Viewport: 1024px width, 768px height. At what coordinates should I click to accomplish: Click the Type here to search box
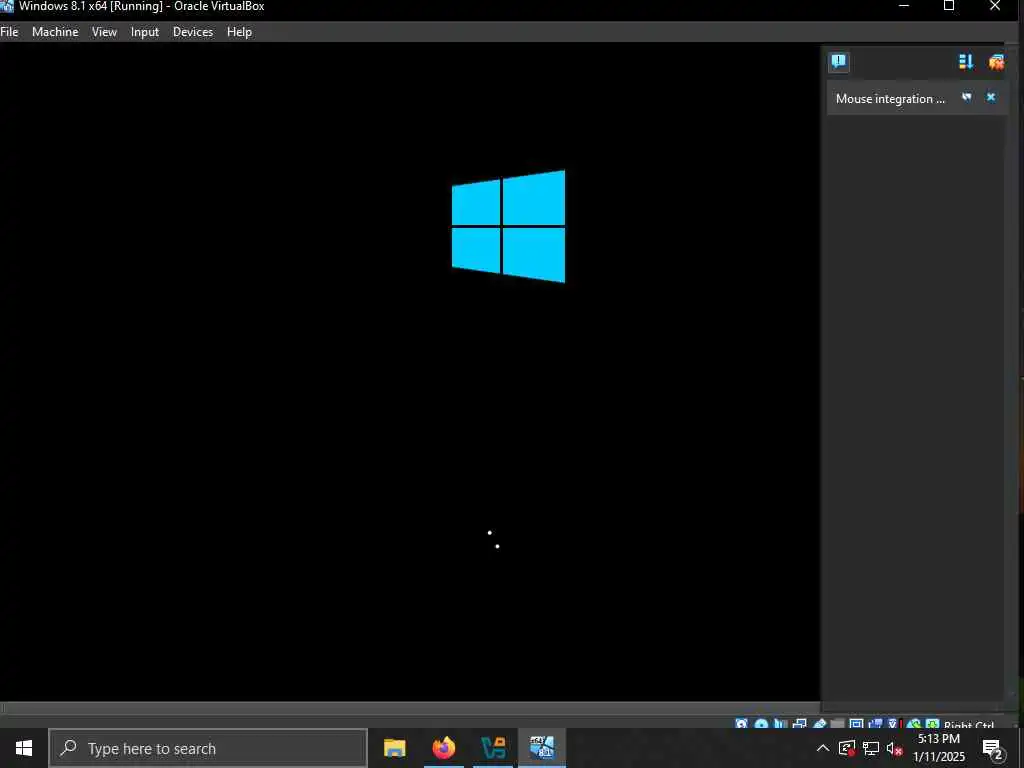coord(208,748)
